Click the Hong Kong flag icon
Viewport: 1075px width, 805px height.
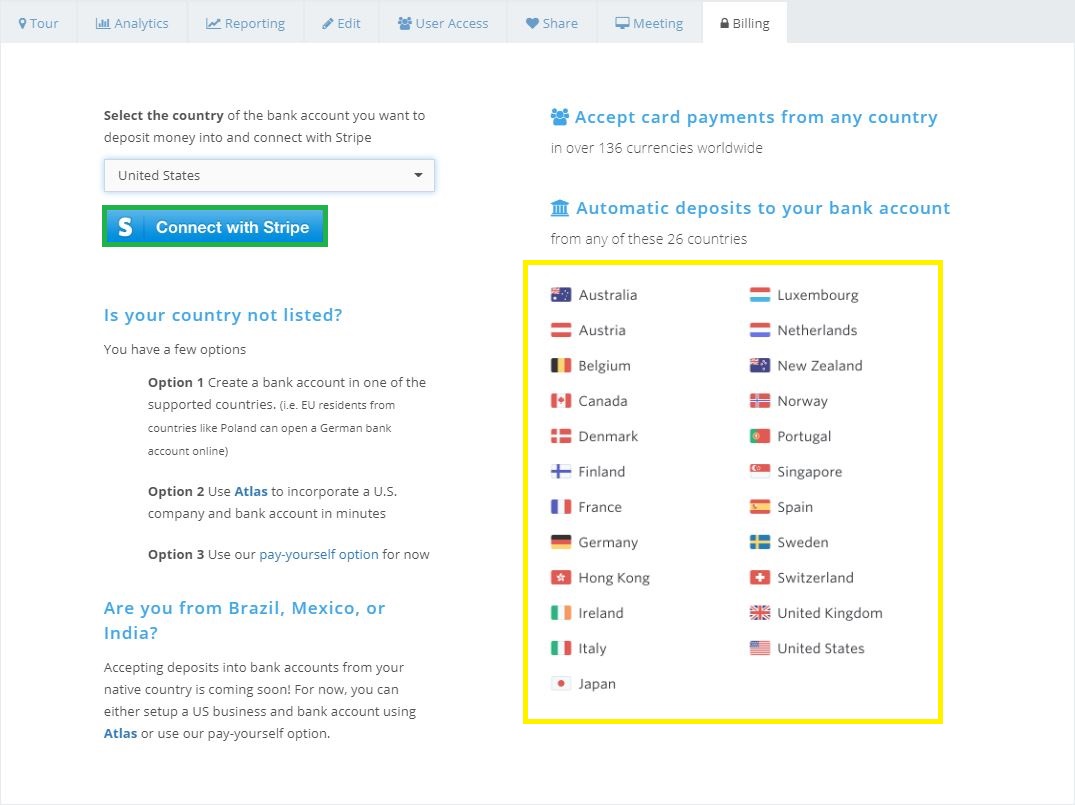click(x=561, y=577)
